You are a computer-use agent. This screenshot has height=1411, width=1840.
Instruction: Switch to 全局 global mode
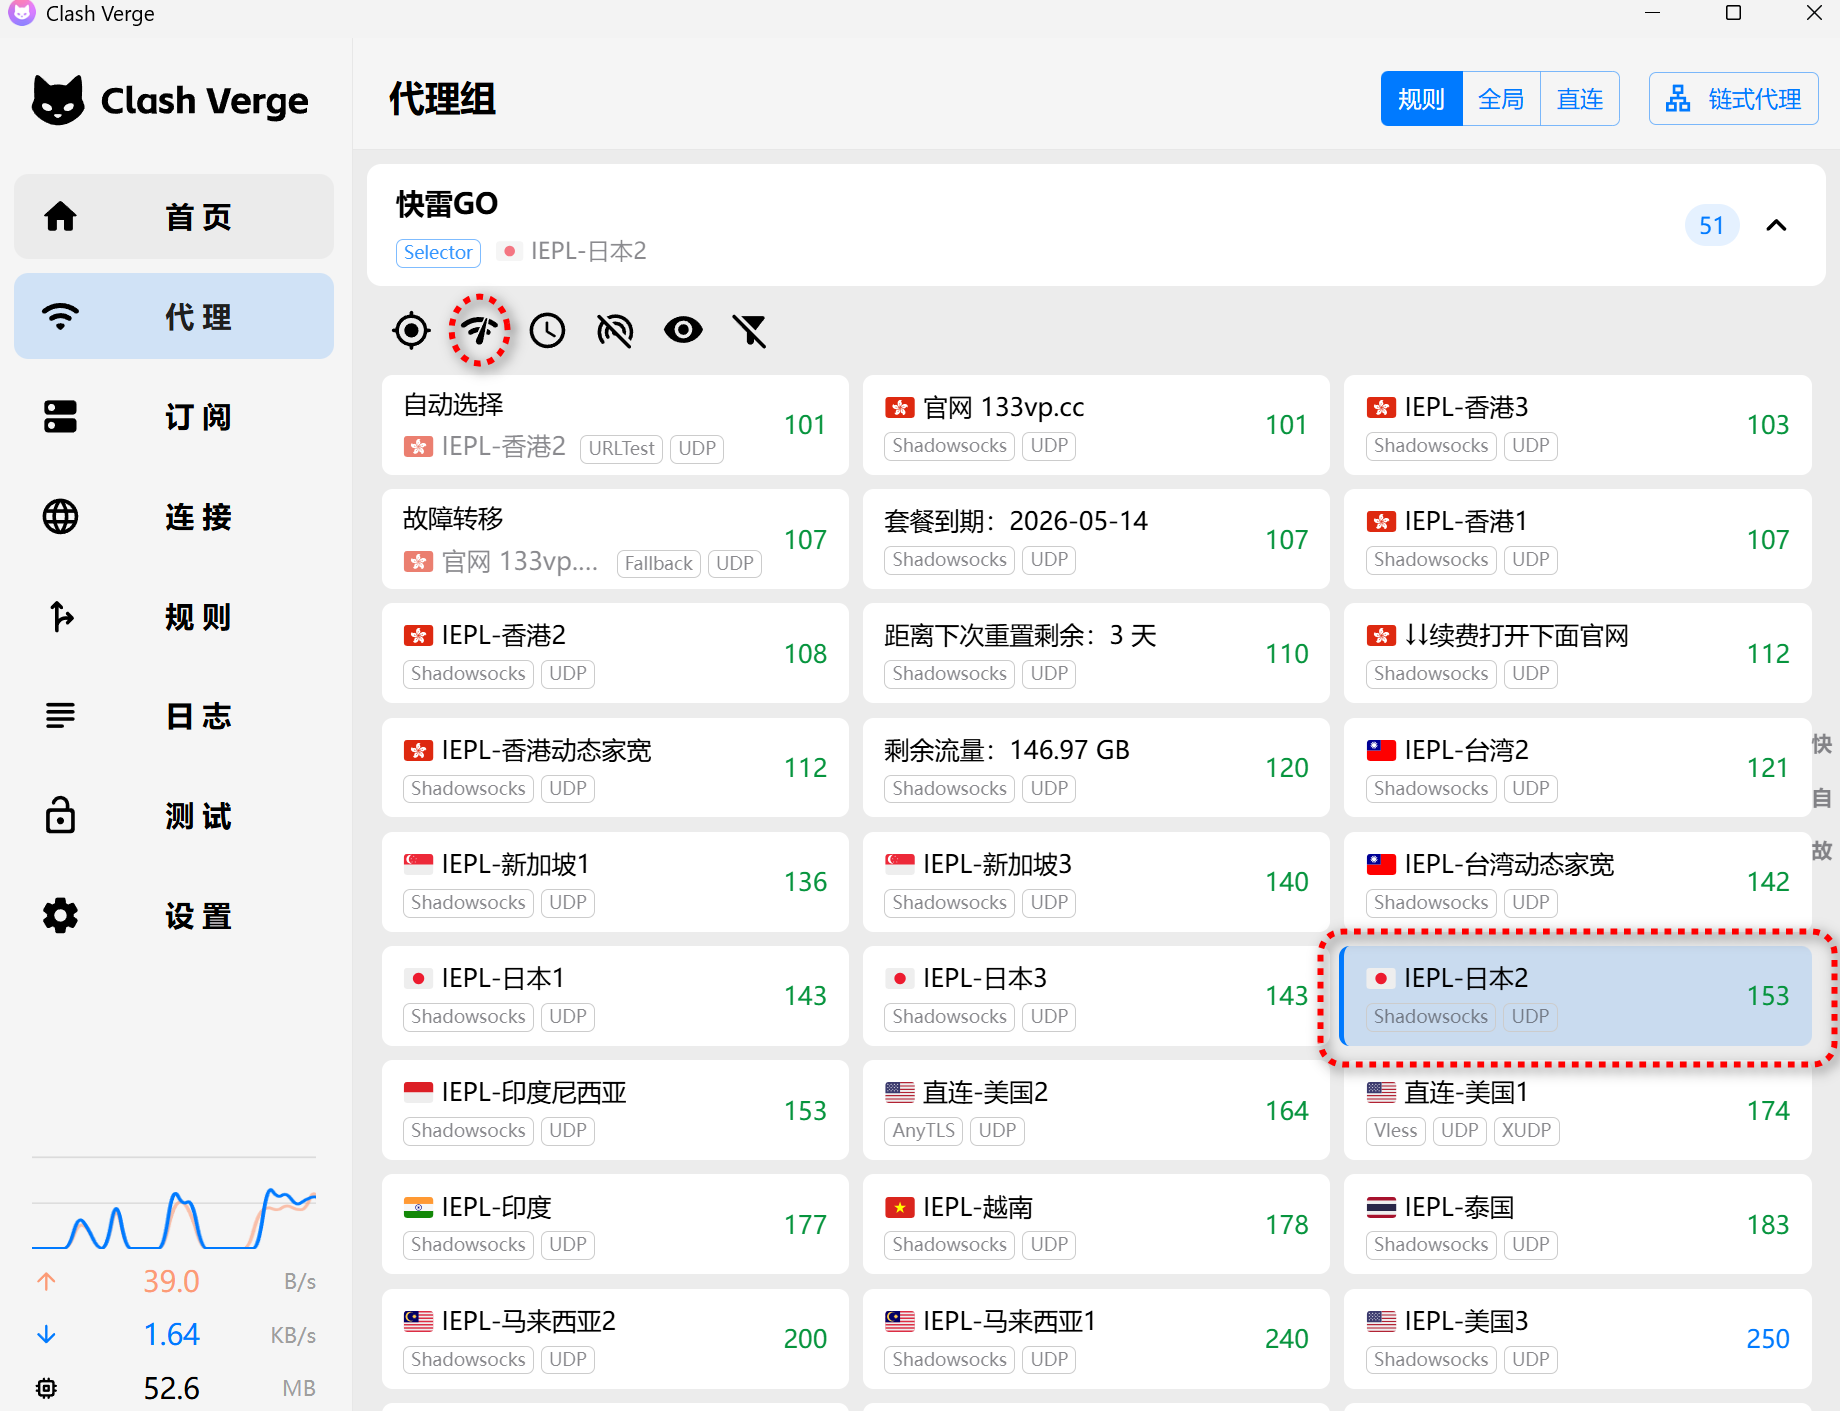[1501, 99]
